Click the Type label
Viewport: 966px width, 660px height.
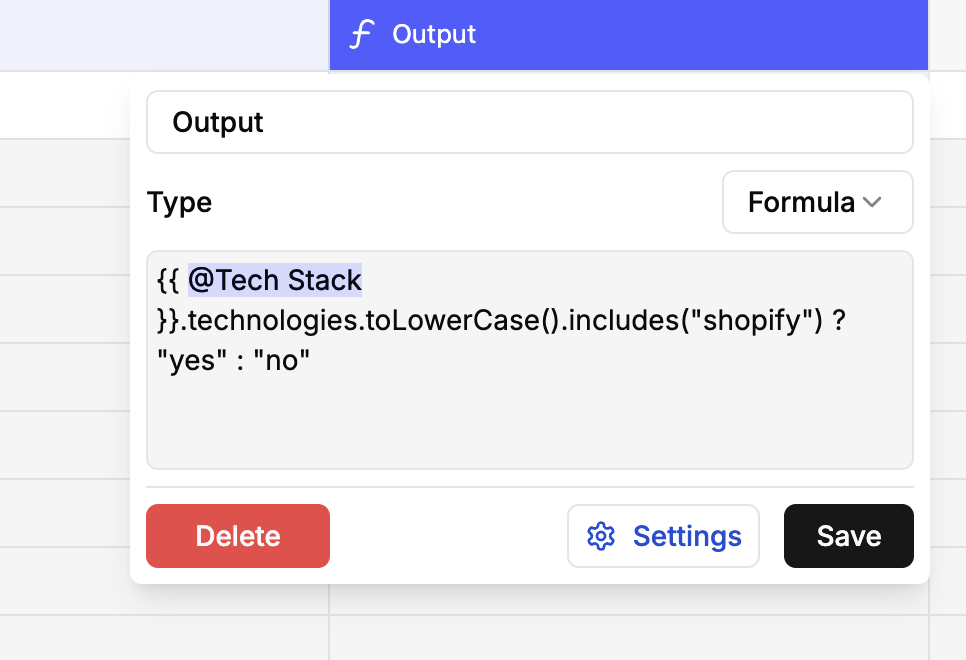pyautogui.click(x=179, y=202)
